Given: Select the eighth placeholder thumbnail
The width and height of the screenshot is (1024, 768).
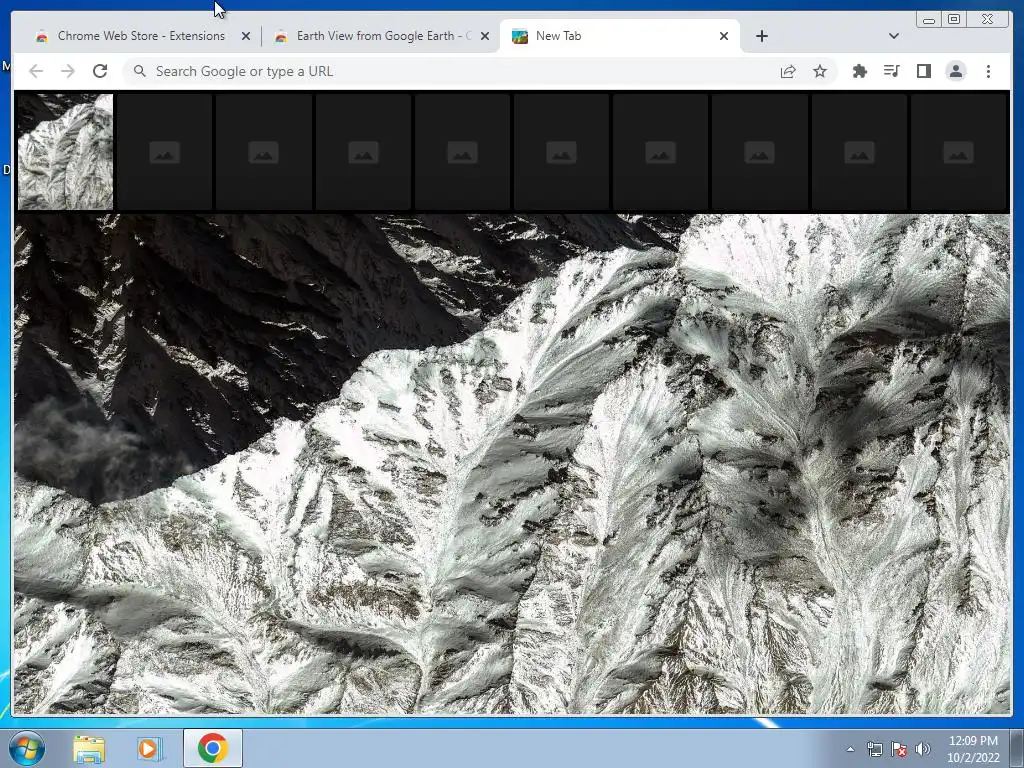Looking at the screenshot, I should click(x=760, y=152).
